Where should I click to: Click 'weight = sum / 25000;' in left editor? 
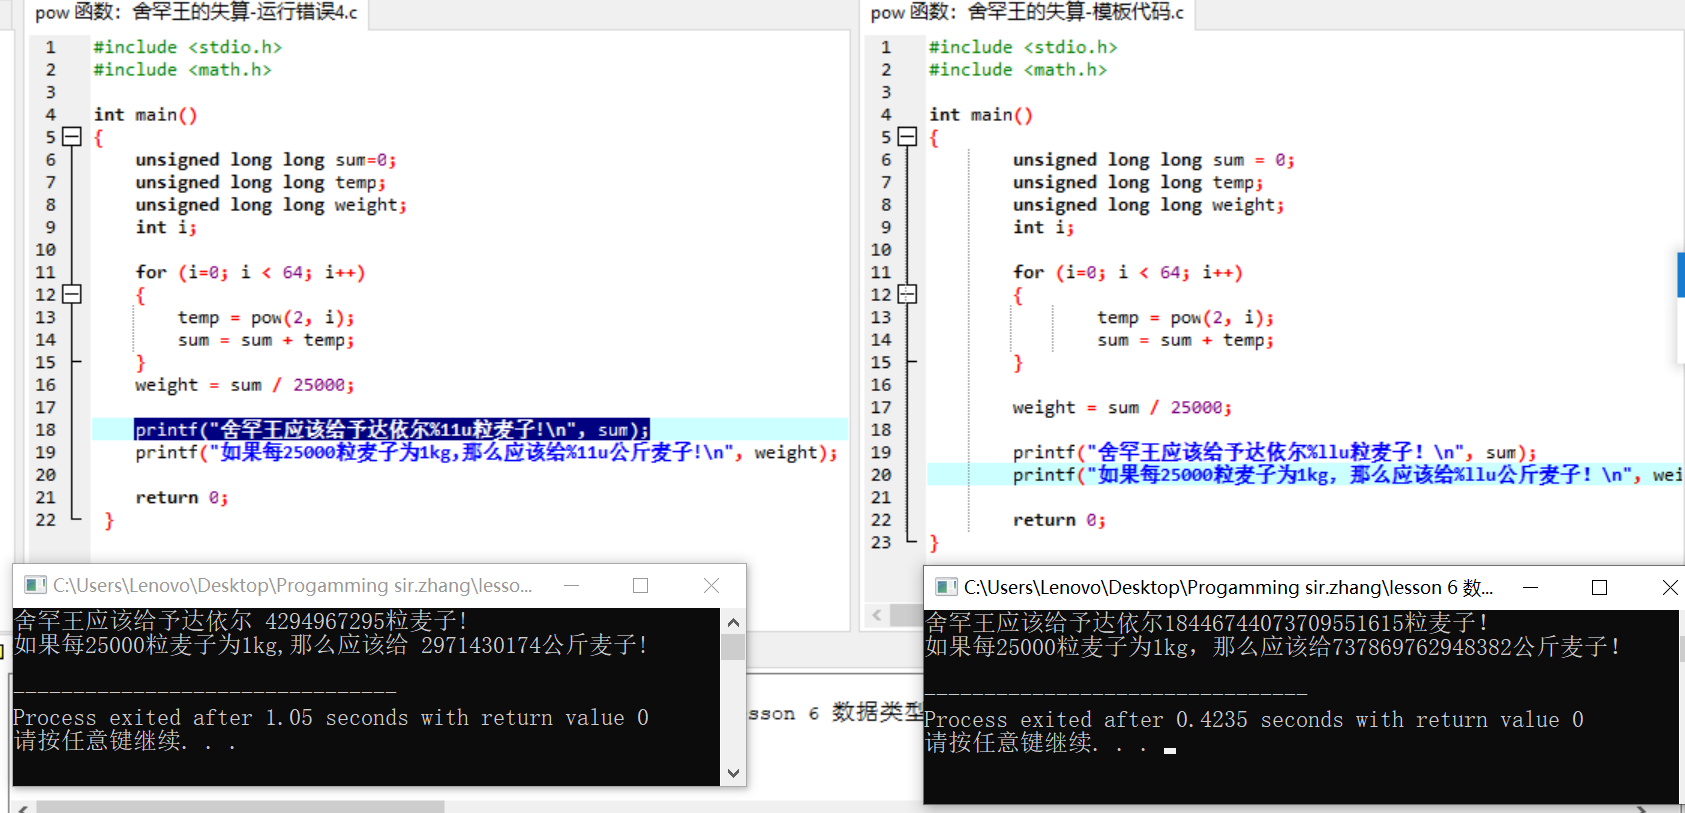(245, 385)
